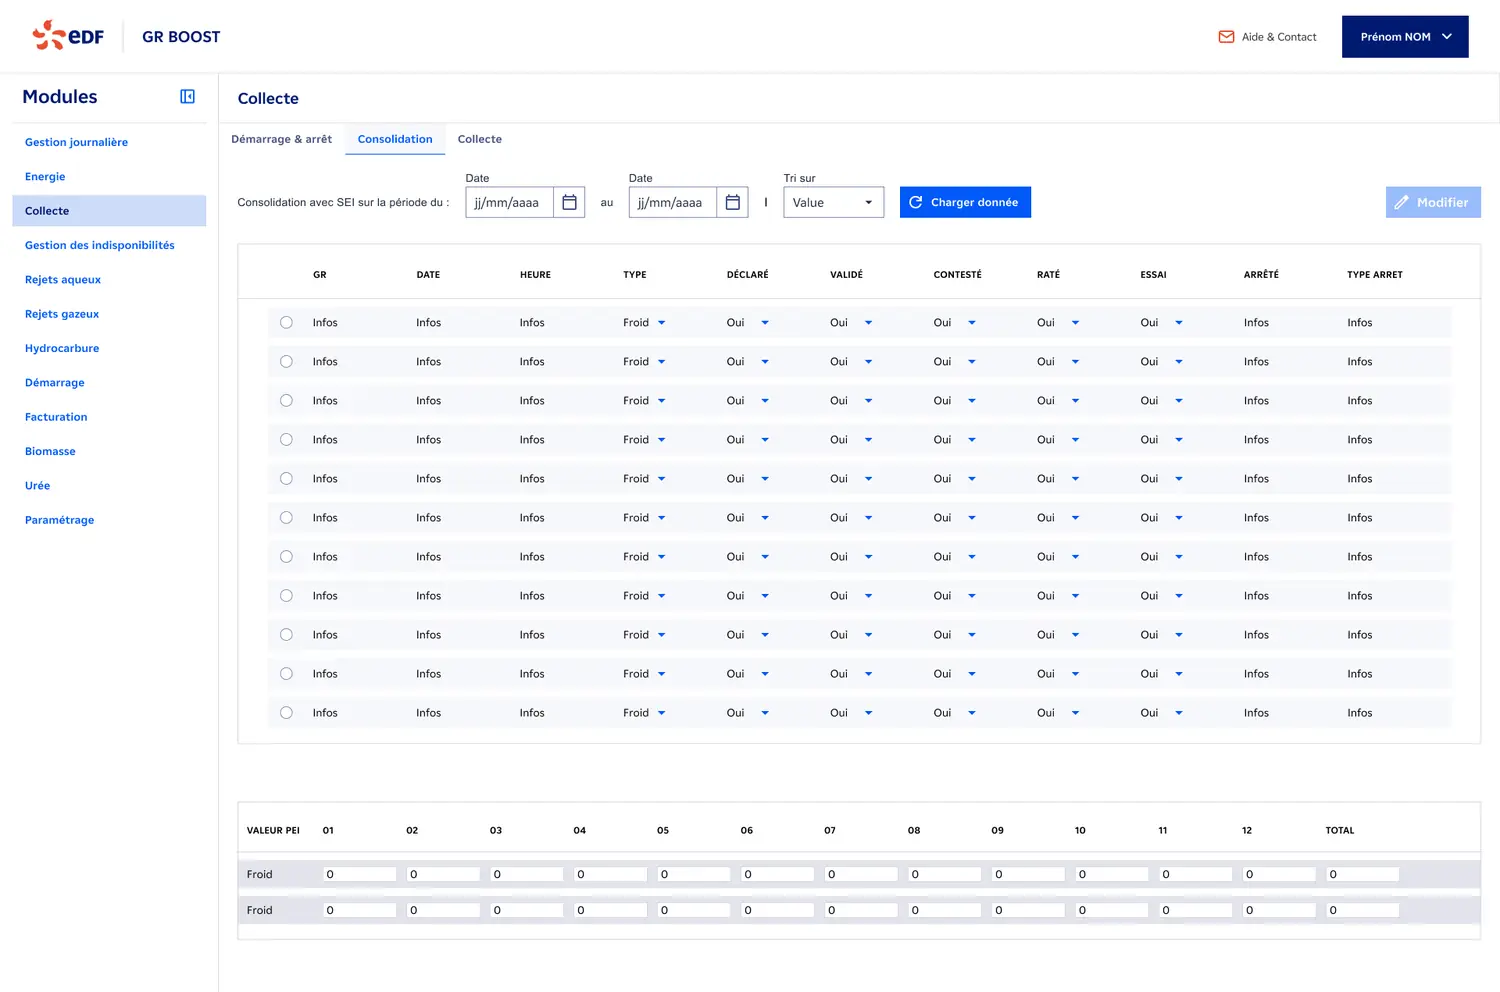The height and width of the screenshot is (992, 1500).
Task: Switch to Démarrage & arrêt tab
Action: point(281,139)
